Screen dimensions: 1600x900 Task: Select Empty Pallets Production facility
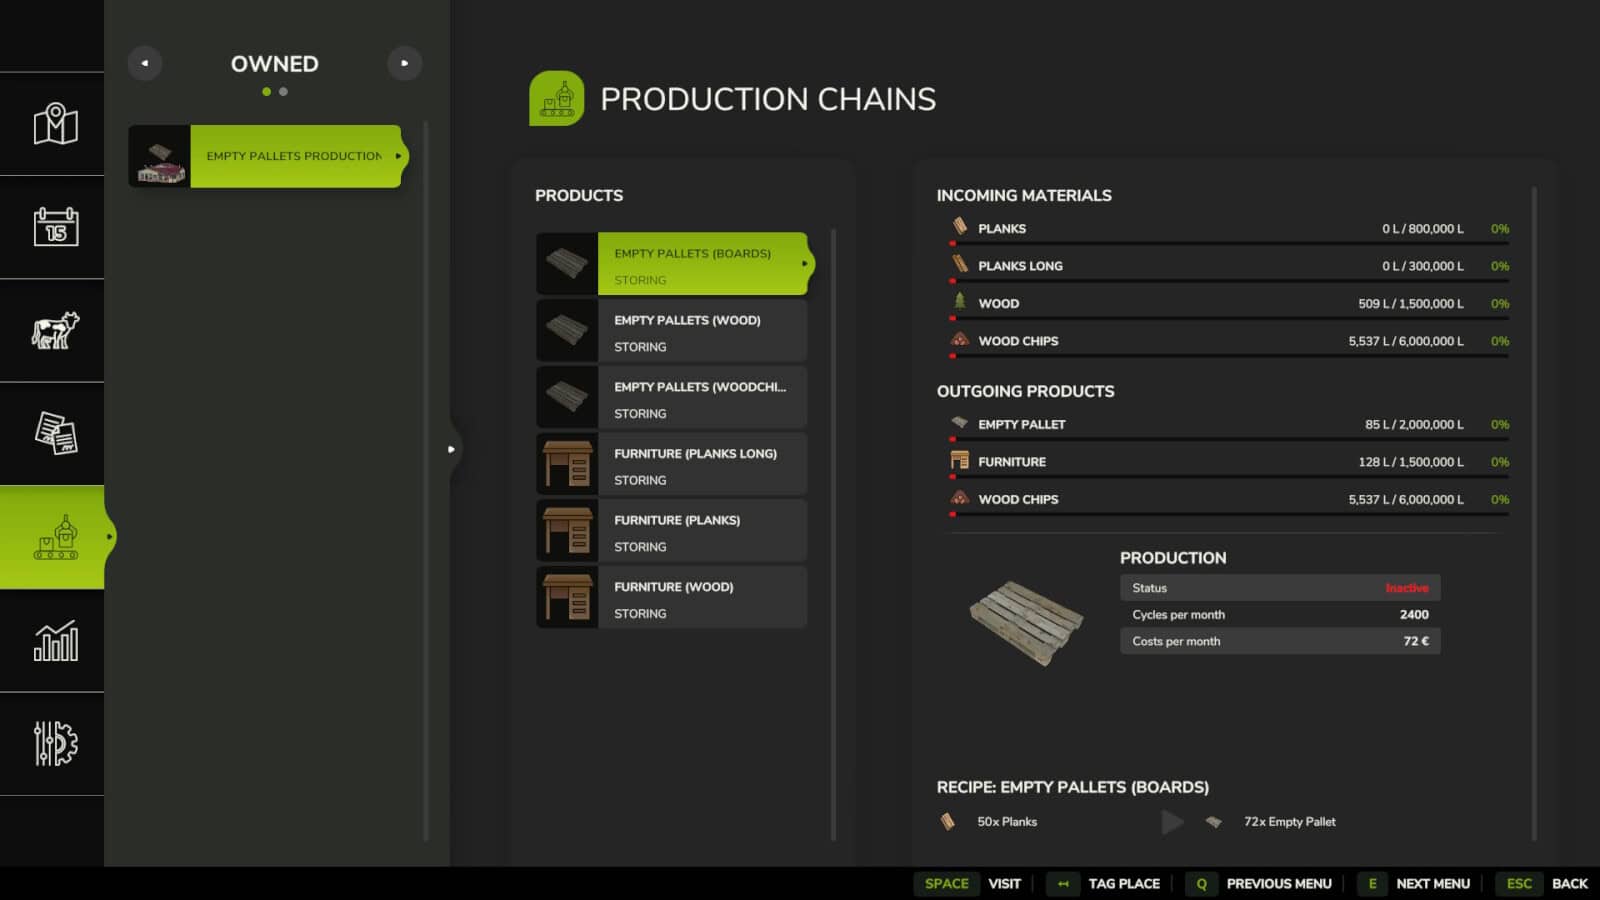(x=294, y=156)
